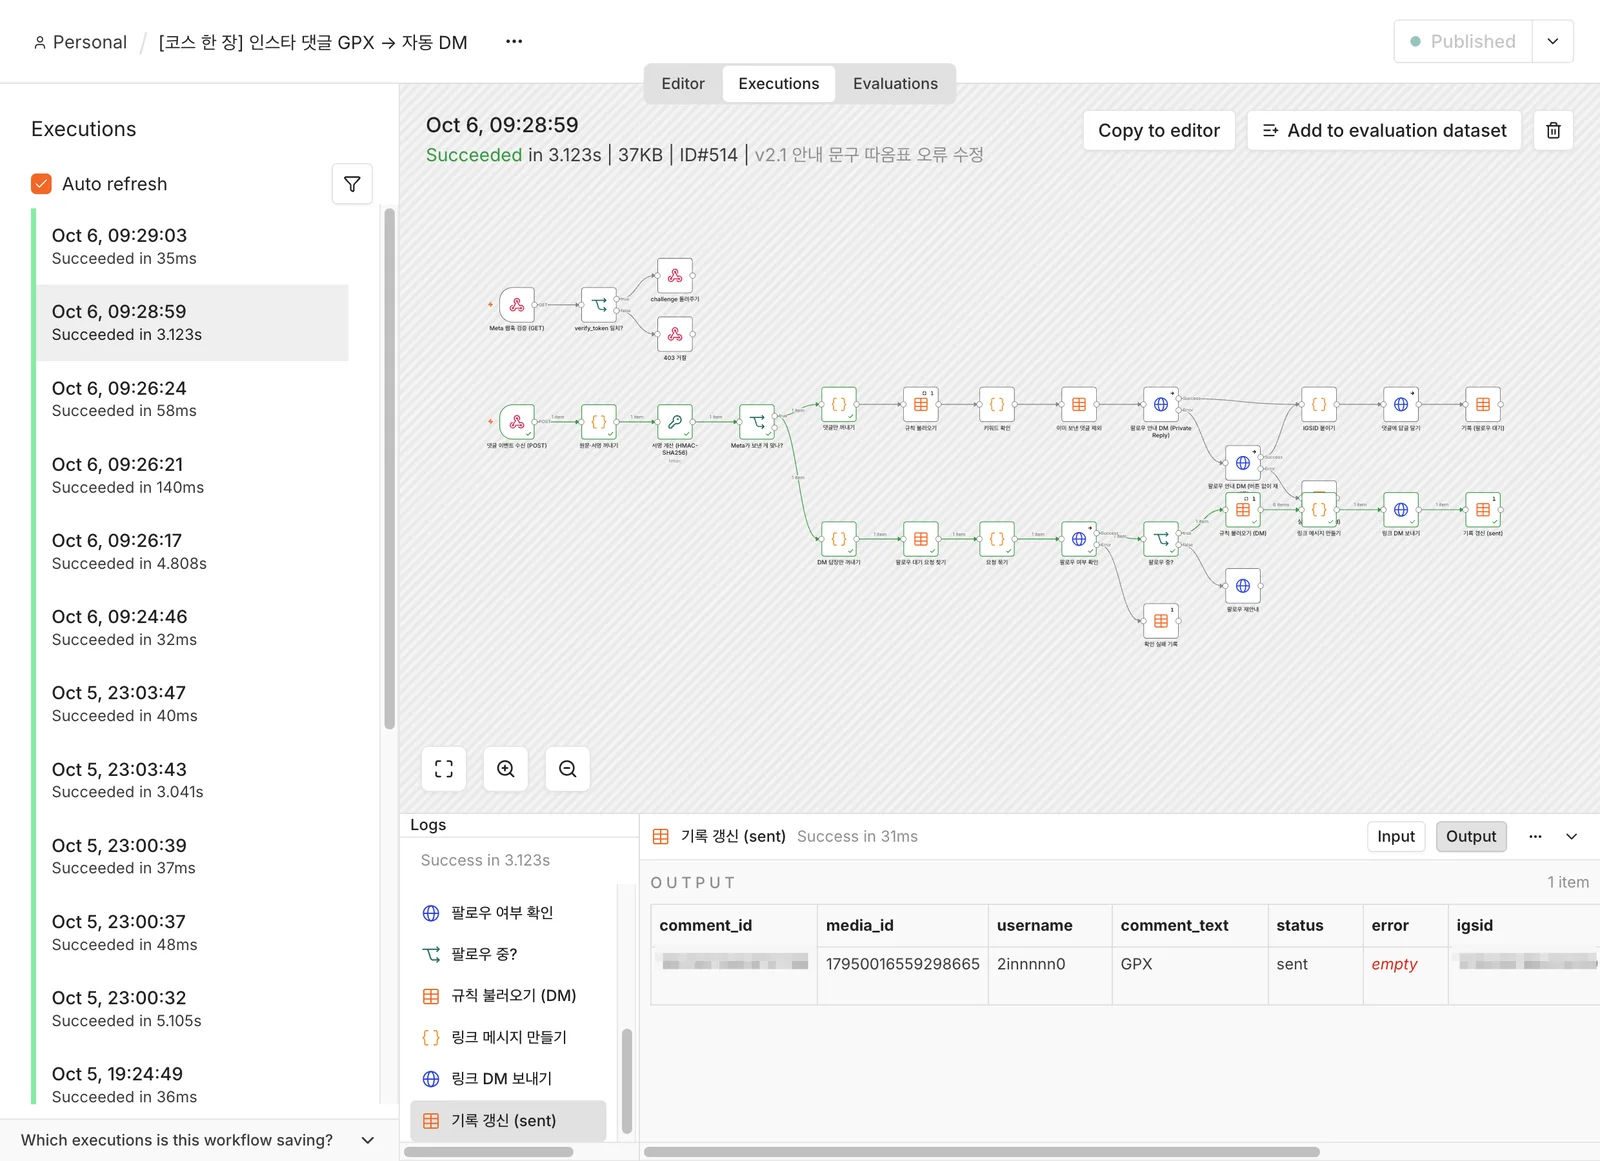Switch to the Executions tab
The image size is (1600, 1161).
tap(779, 84)
